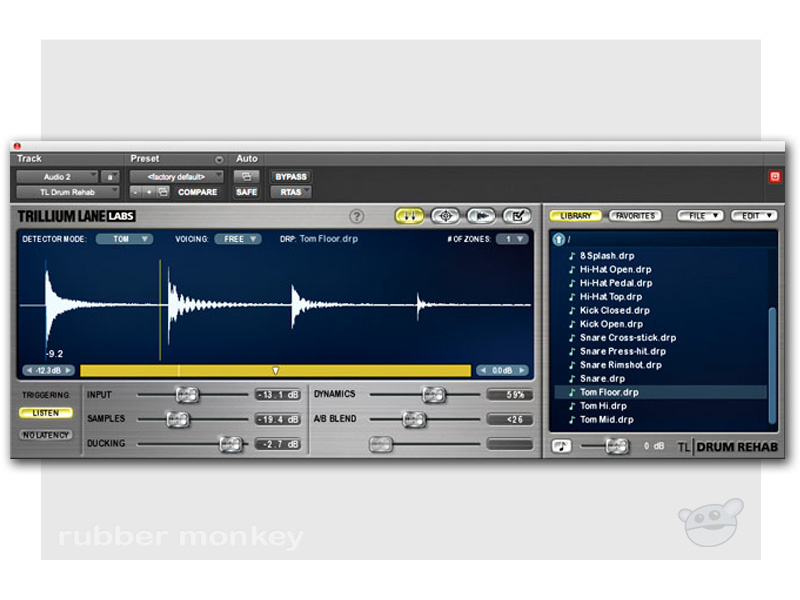This screenshot has height=600, width=800.
Task: Click the A/B BLEND slider knob
Action: point(414,419)
